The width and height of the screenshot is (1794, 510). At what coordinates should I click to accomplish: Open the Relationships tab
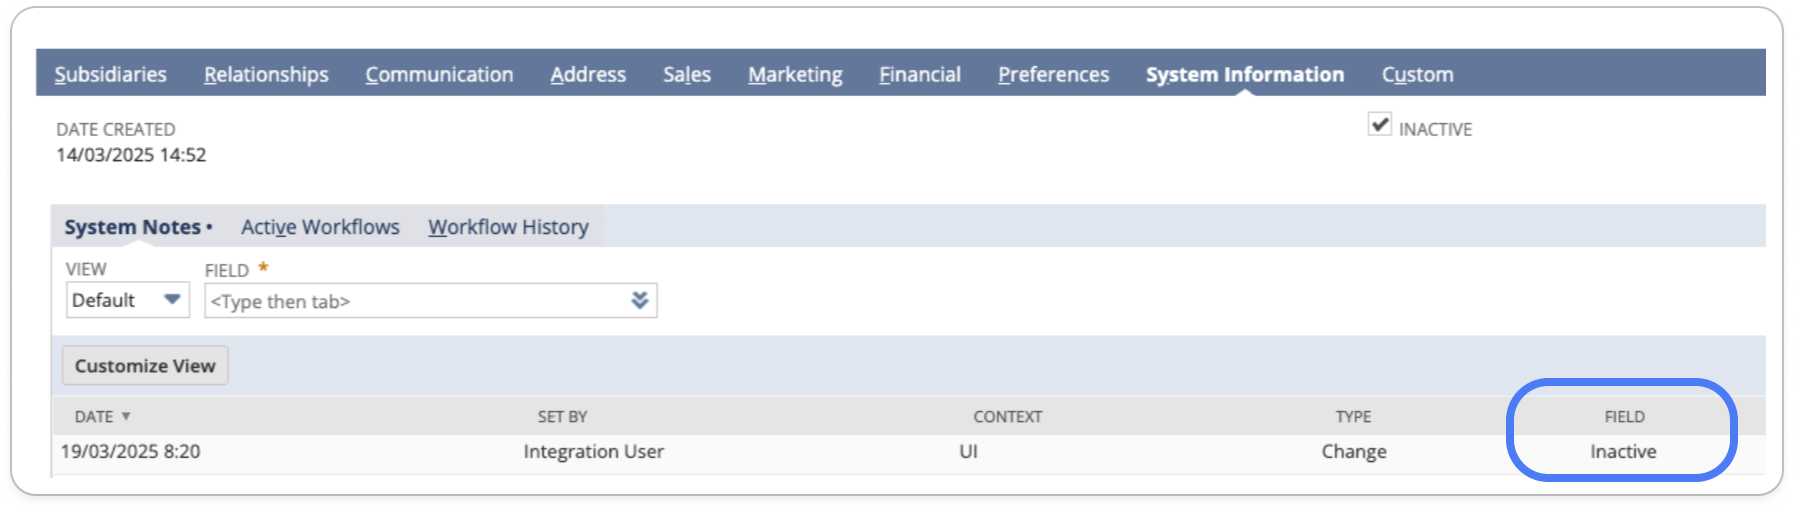click(x=266, y=74)
